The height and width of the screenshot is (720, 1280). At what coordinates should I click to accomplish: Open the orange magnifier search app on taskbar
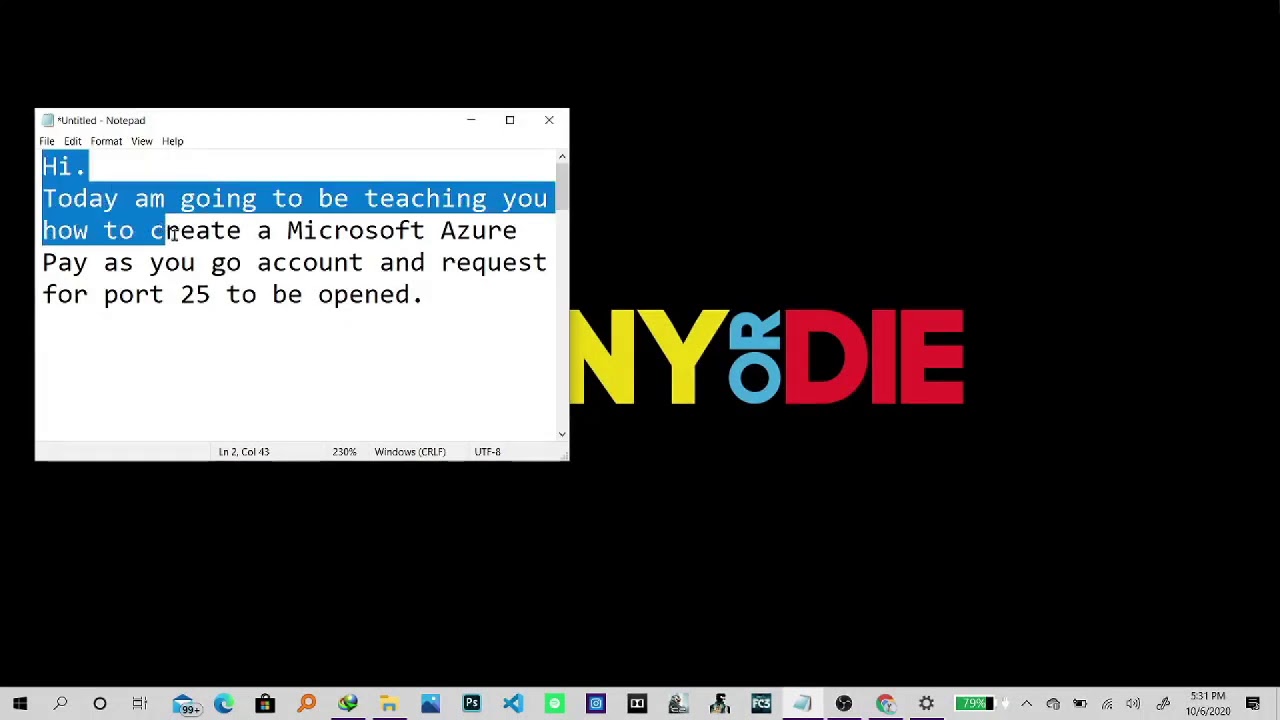(307, 704)
